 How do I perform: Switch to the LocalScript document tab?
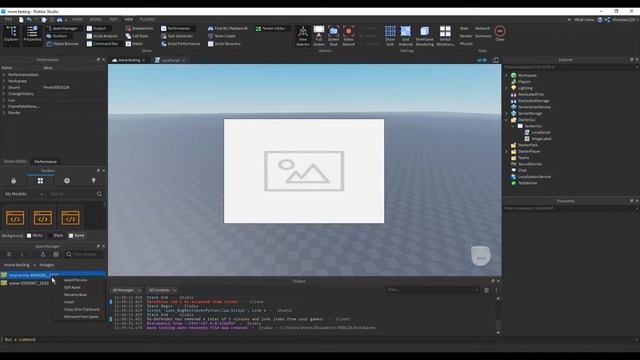coord(170,60)
